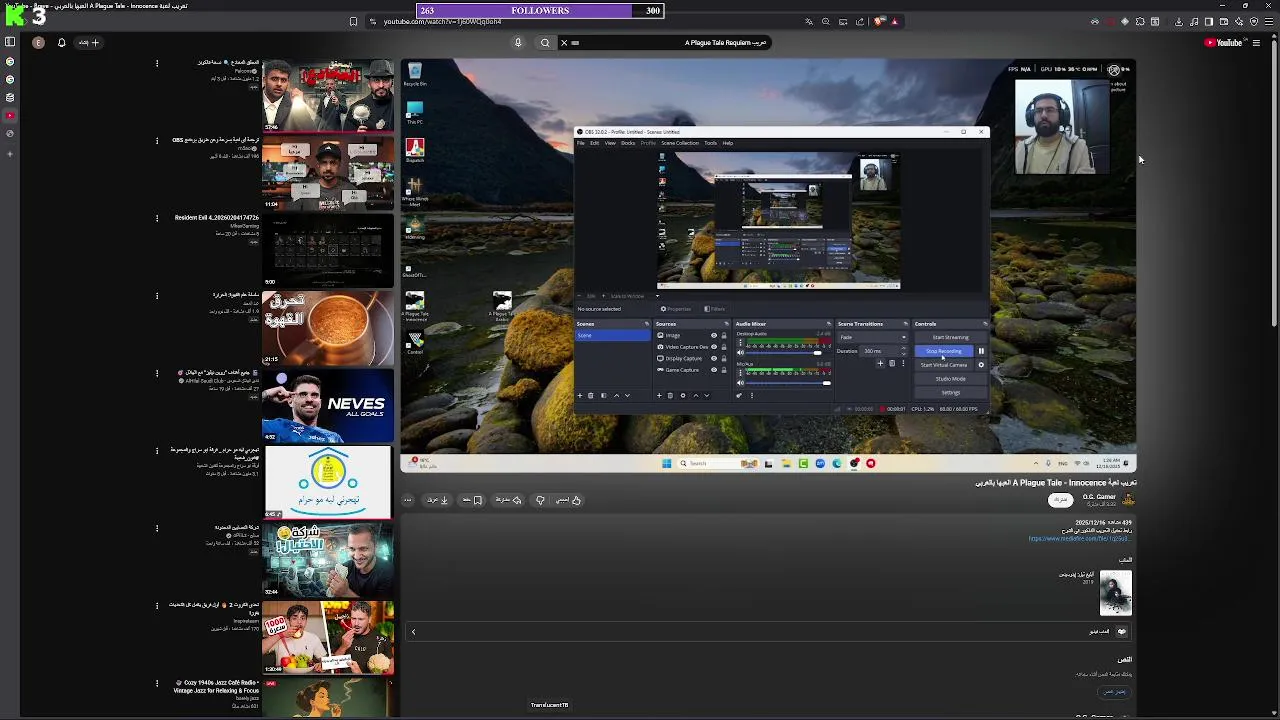Set transition Duration value field
This screenshot has height=720, width=1280.
pyautogui.click(x=883, y=351)
